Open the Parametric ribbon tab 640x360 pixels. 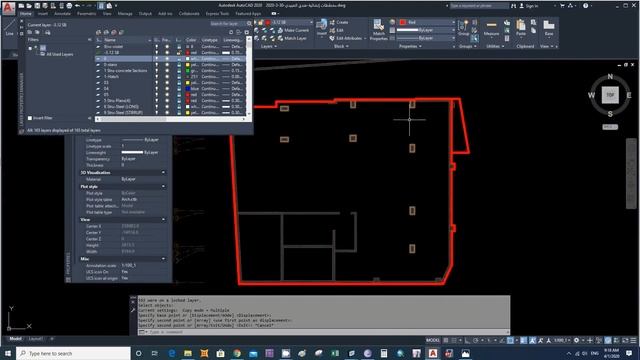(x=87, y=13)
